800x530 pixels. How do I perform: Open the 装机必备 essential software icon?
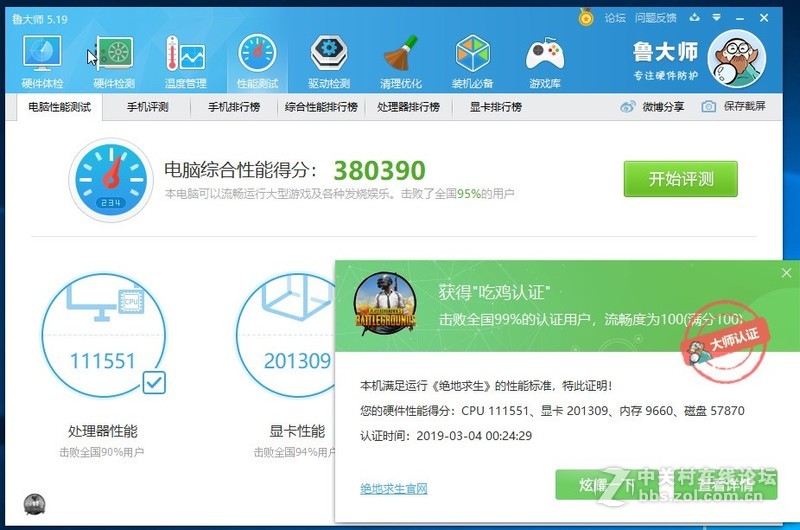point(472,62)
